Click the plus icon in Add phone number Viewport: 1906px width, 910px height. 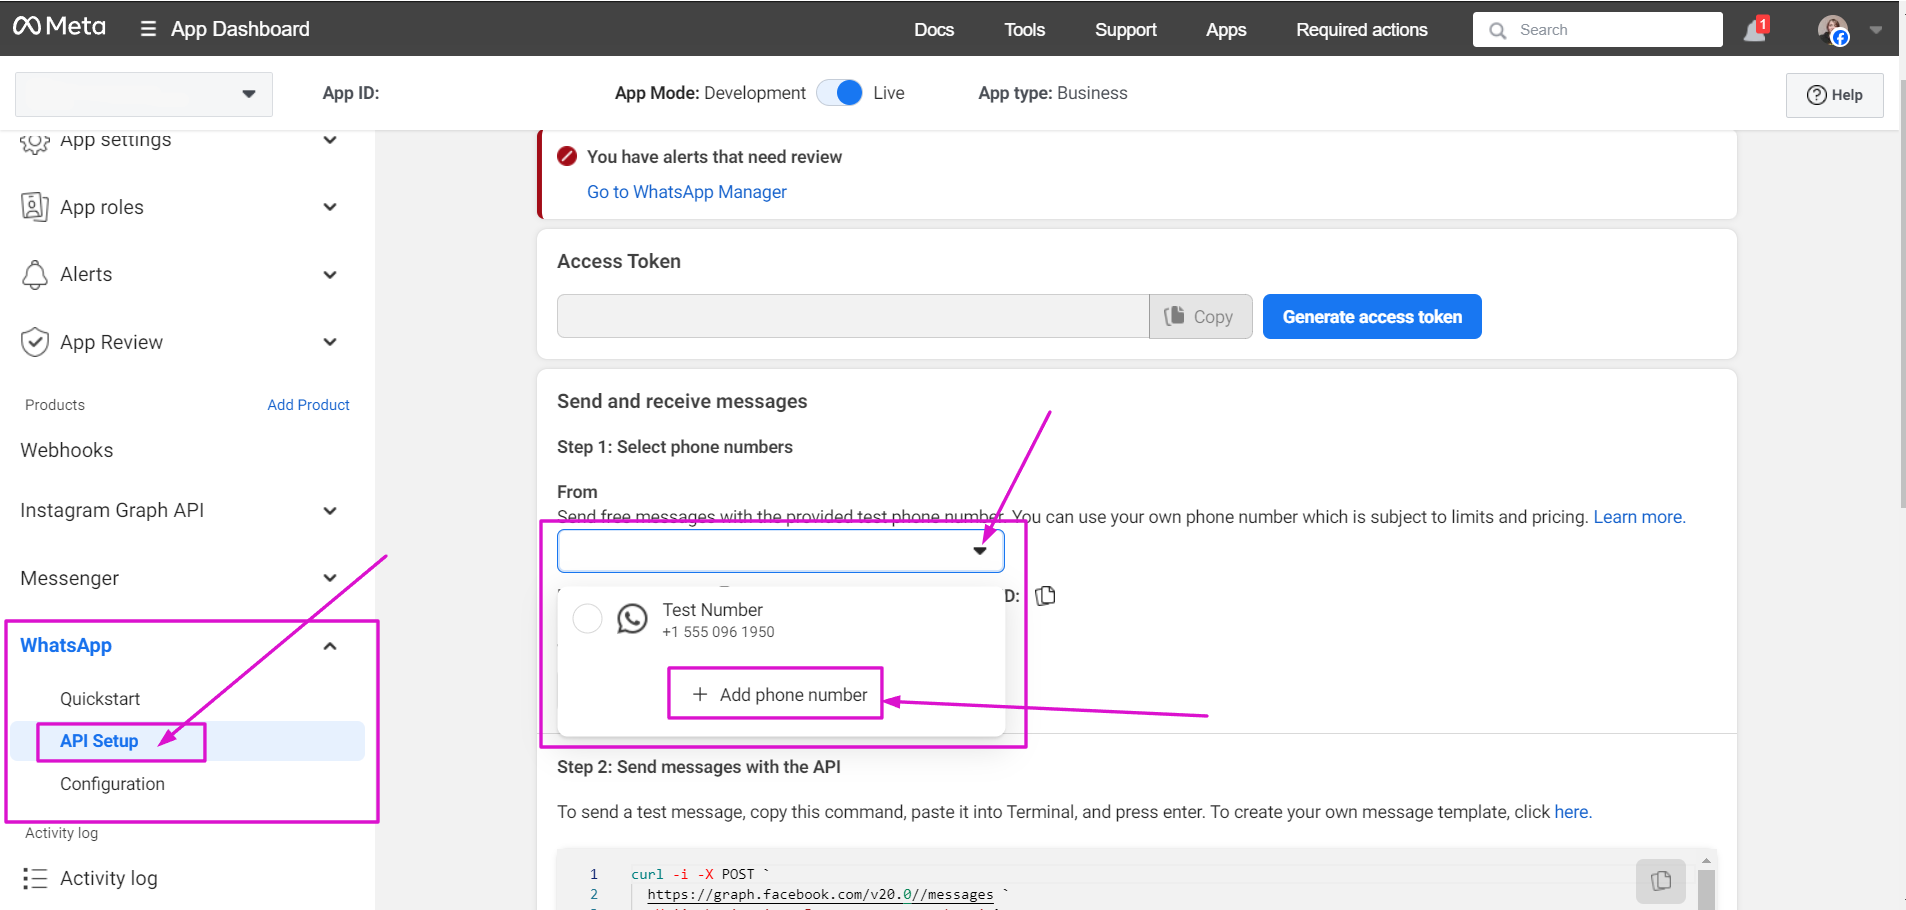(x=700, y=694)
